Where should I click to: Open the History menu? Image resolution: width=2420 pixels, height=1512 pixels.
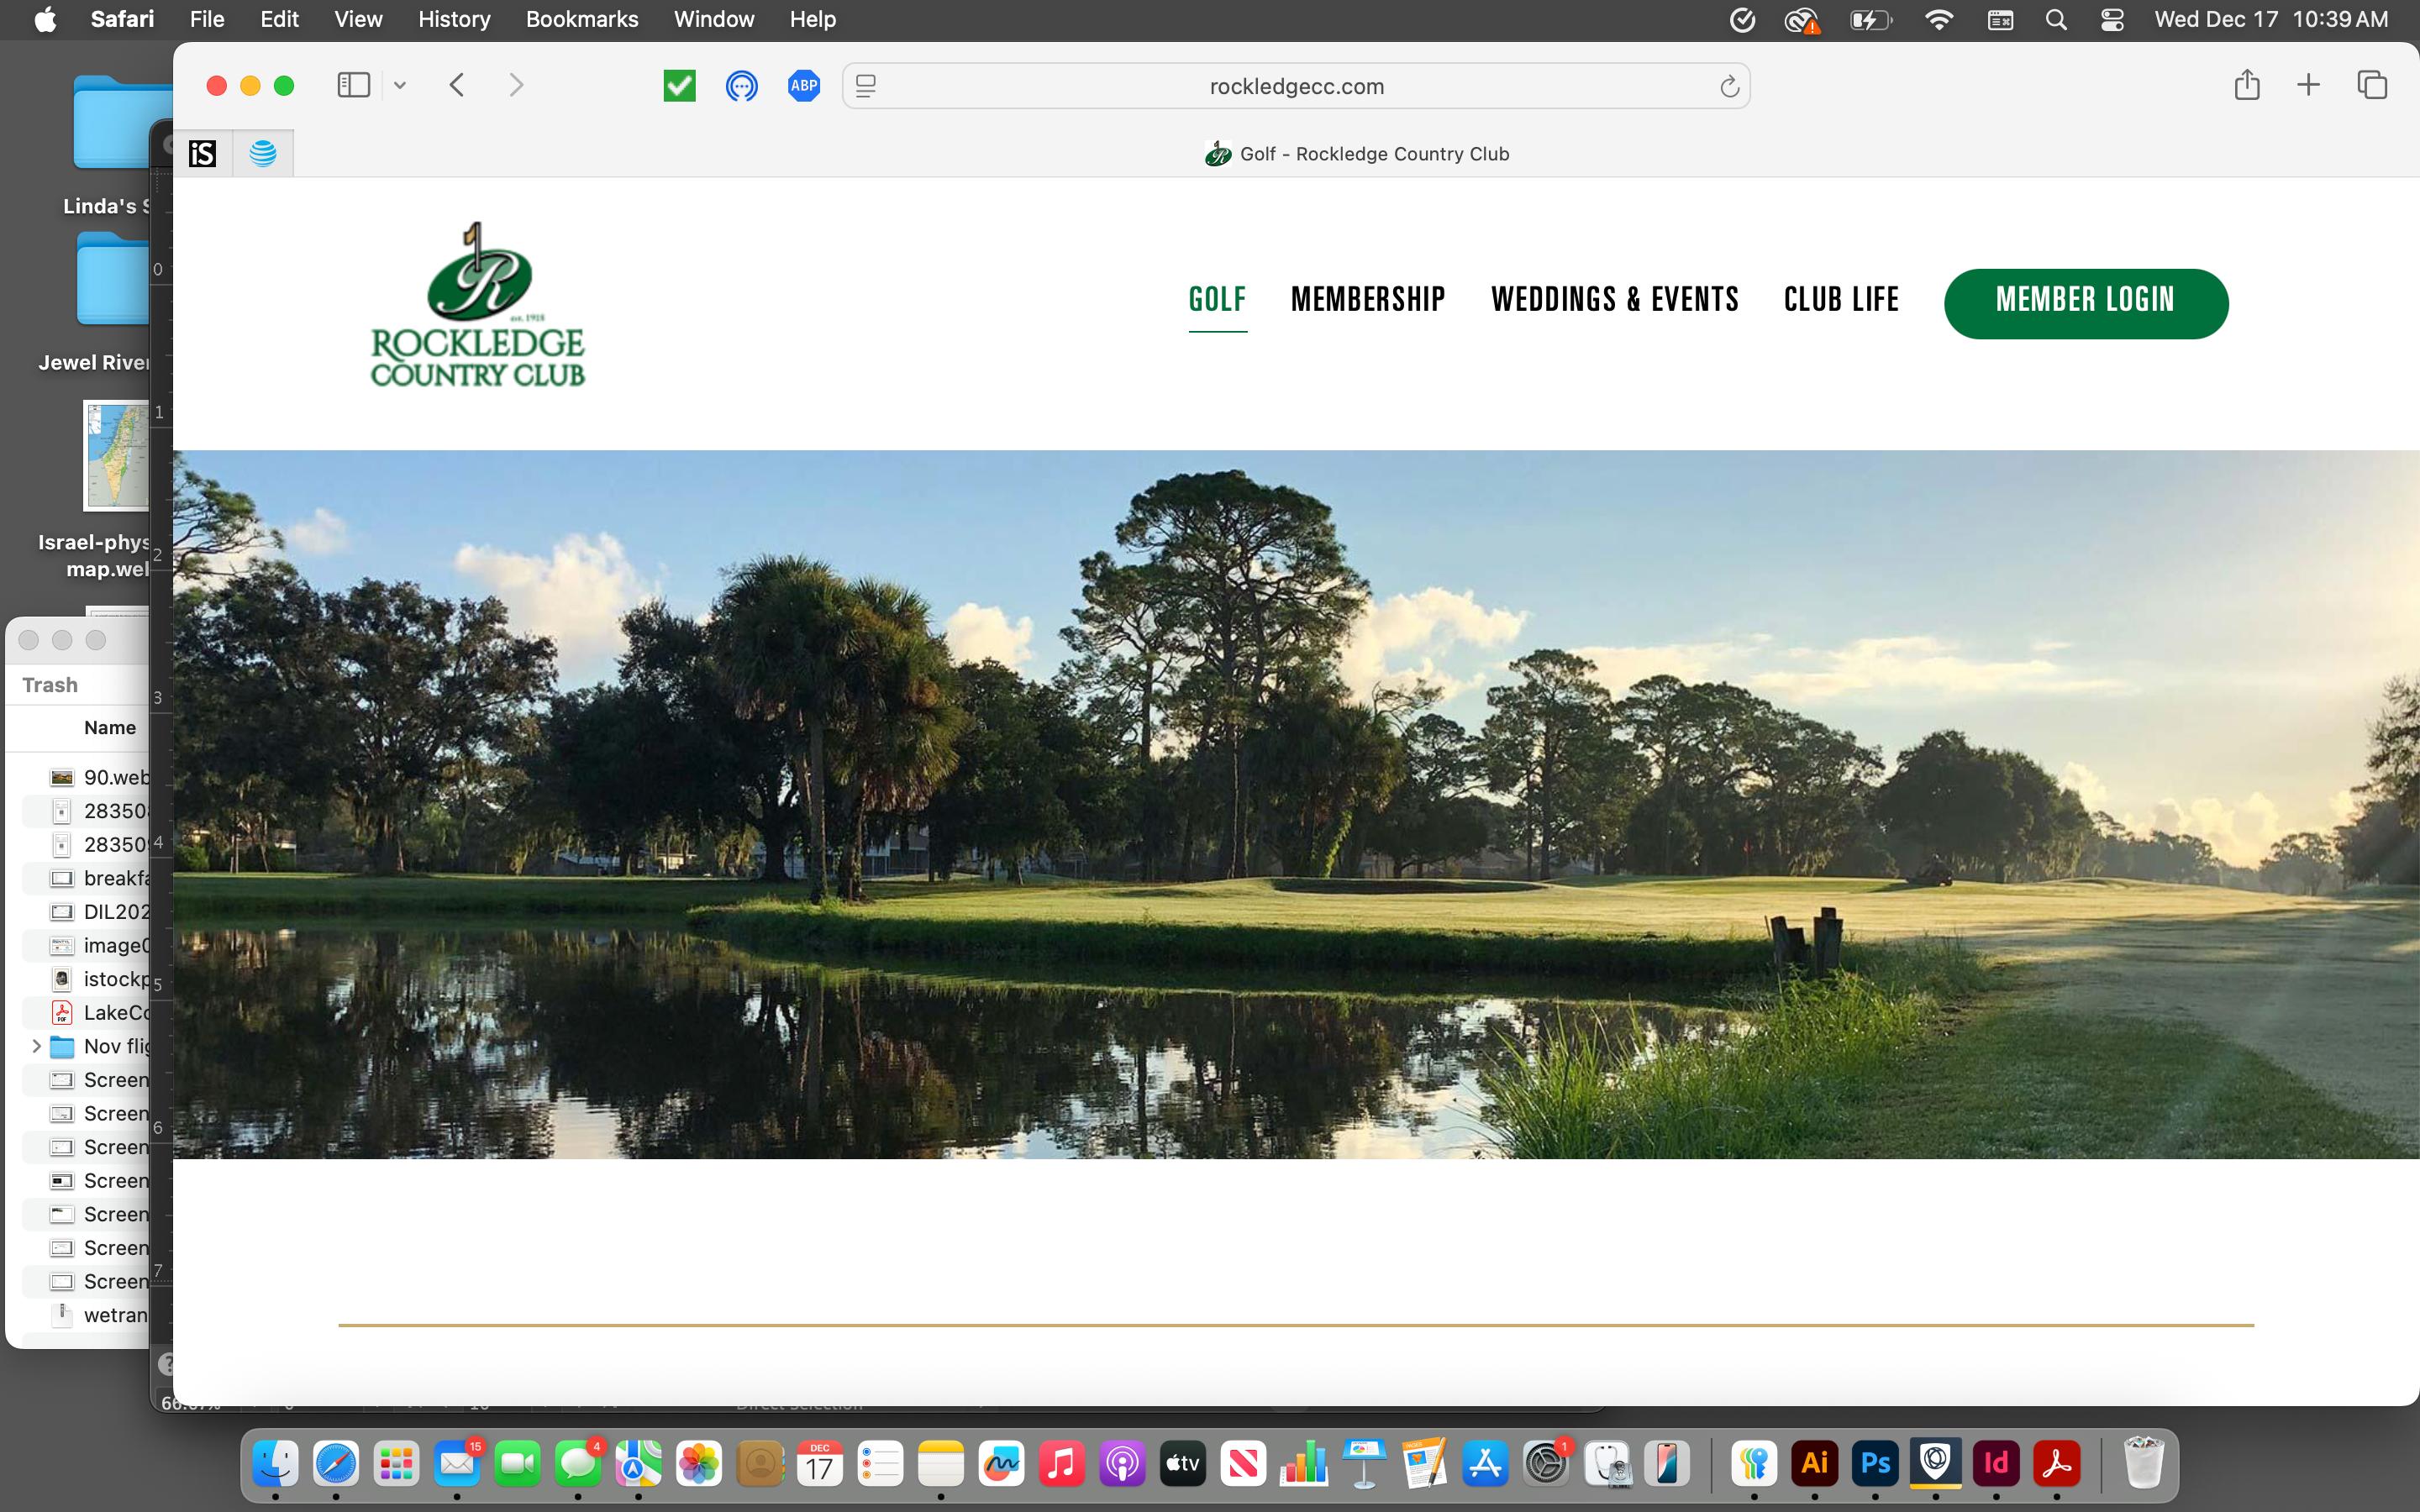[453, 19]
